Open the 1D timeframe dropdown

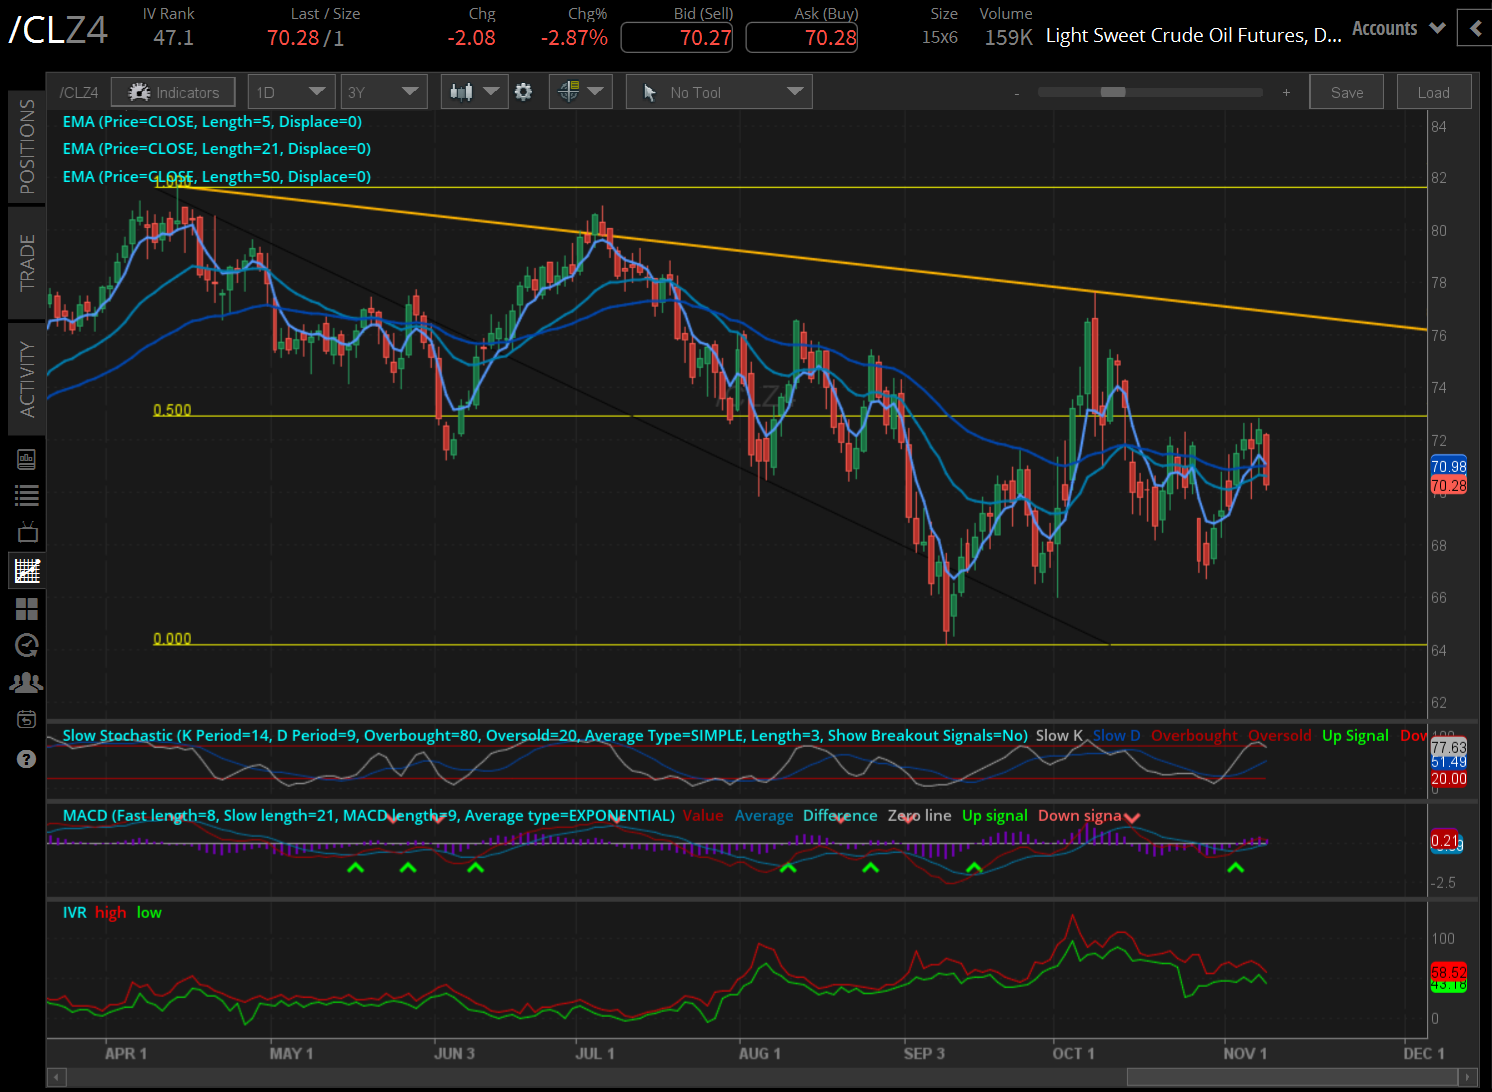[290, 91]
